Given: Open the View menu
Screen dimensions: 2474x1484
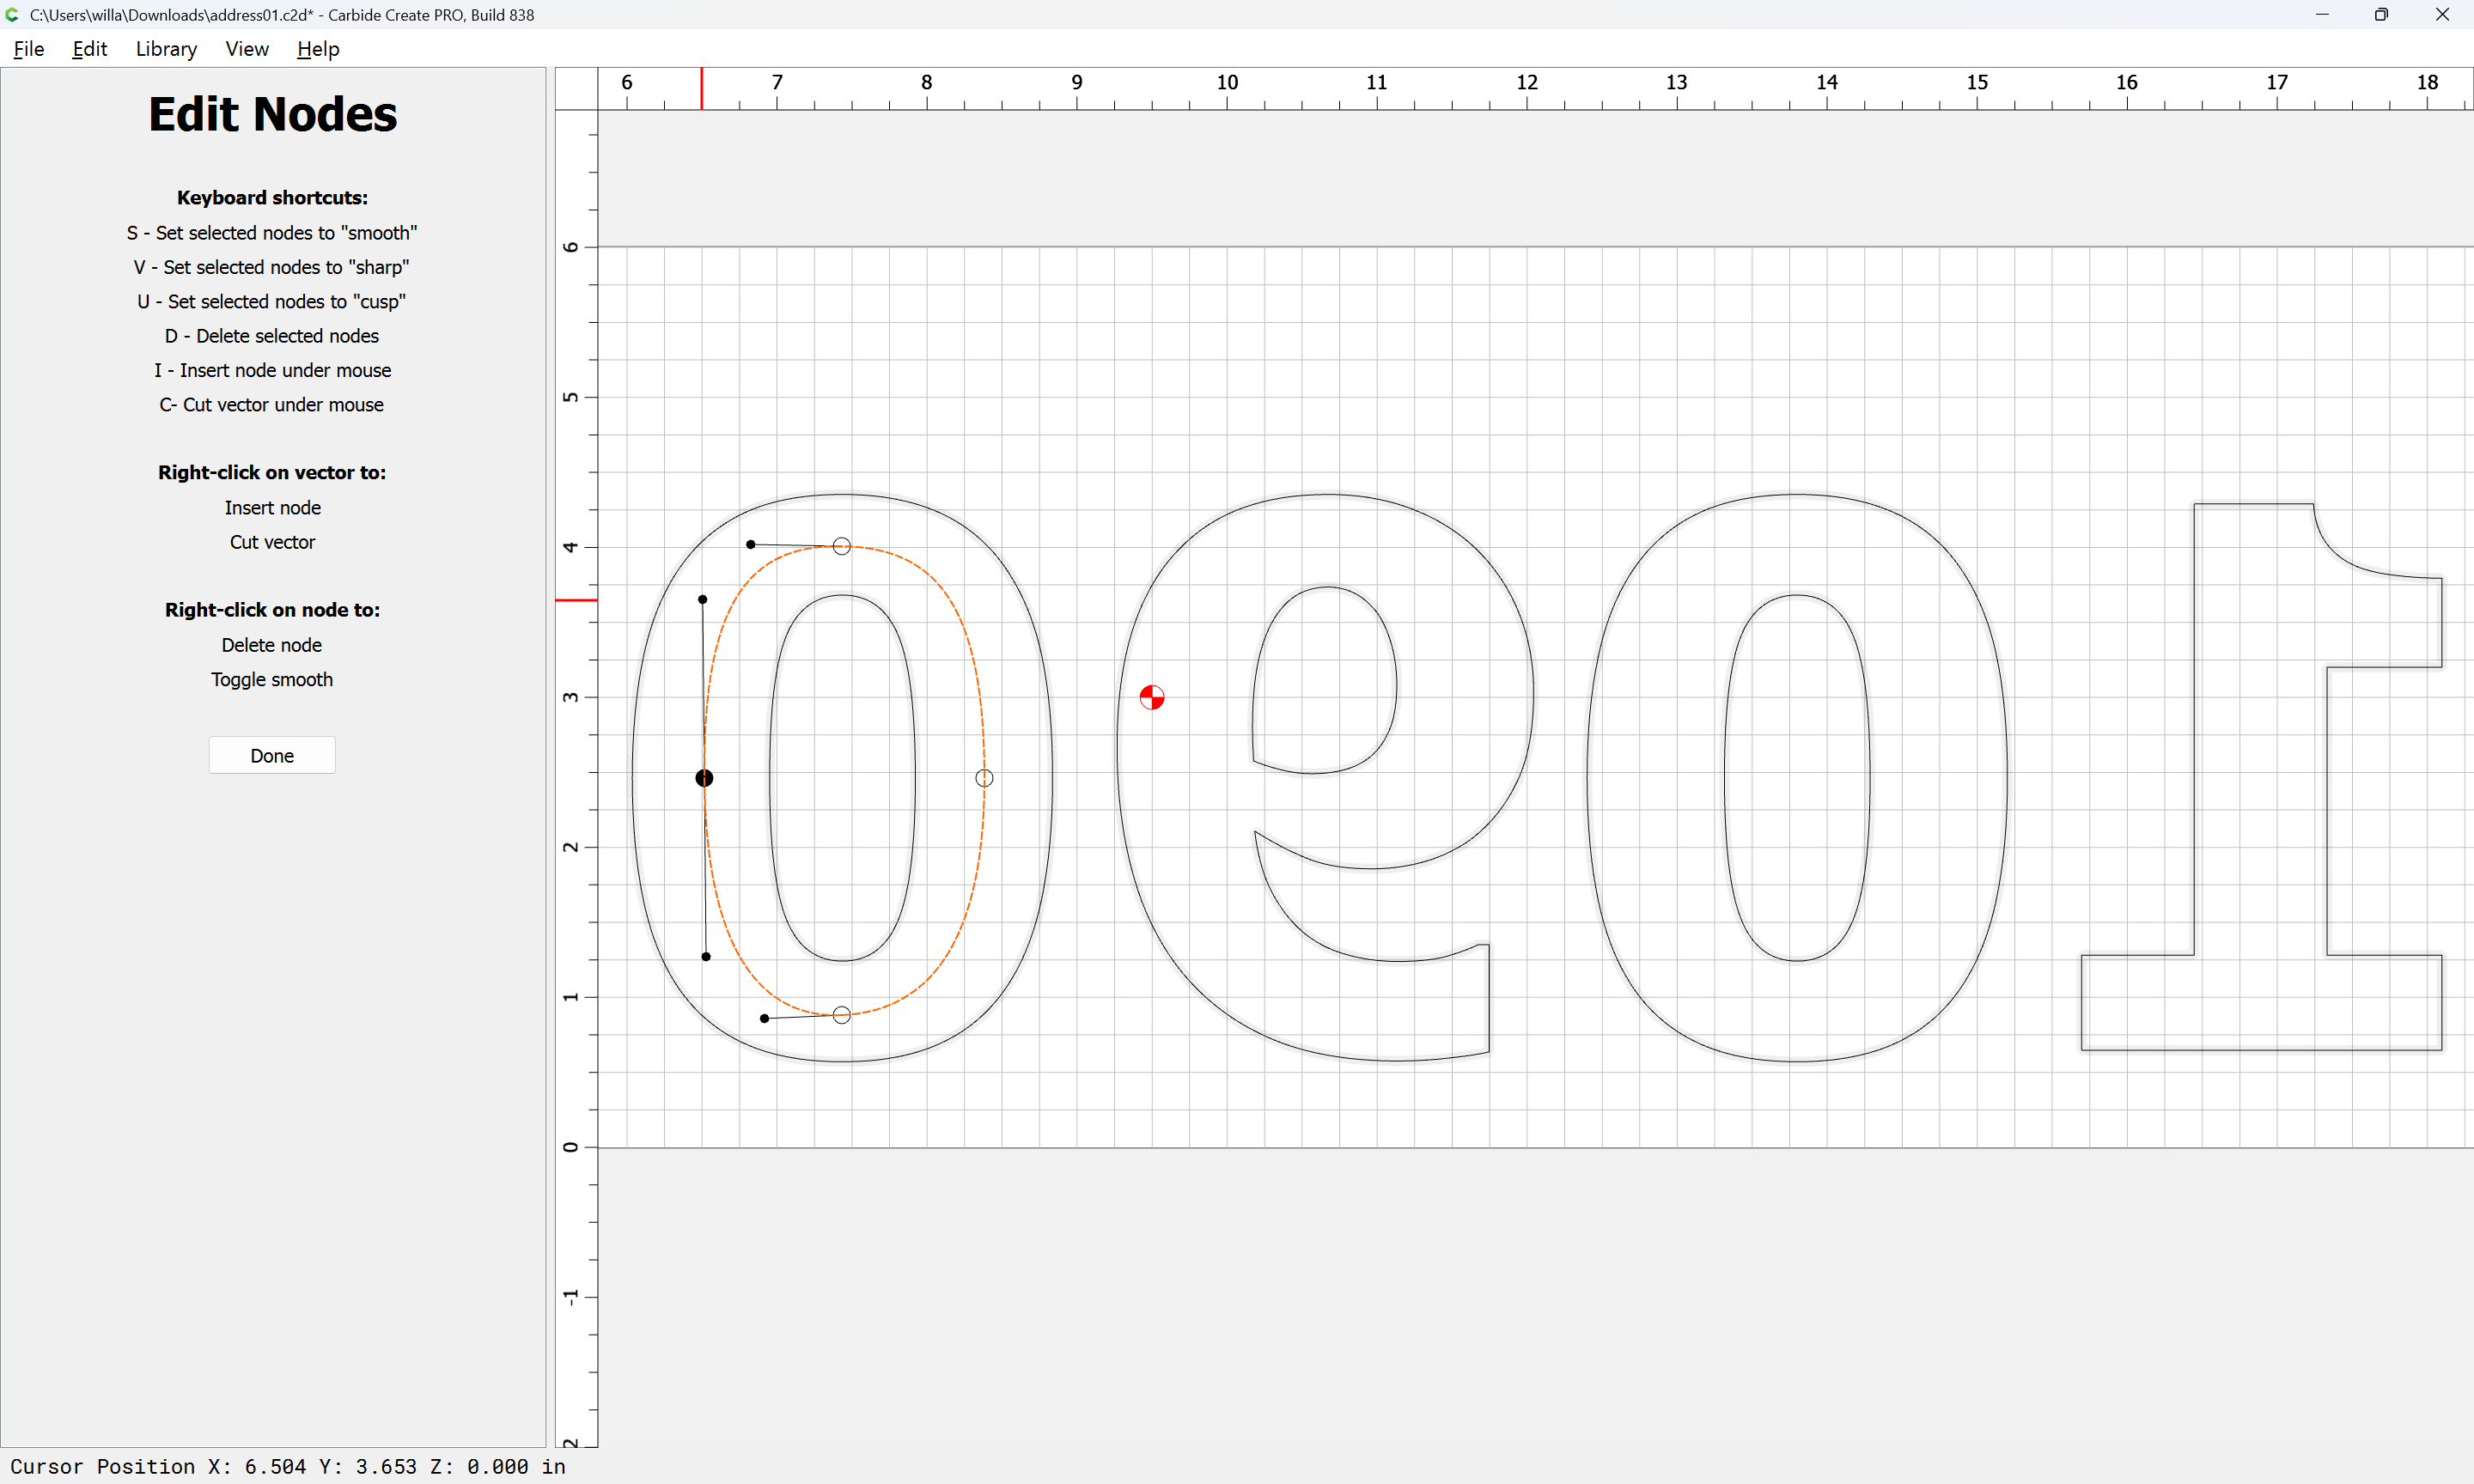Looking at the screenshot, I should (x=246, y=49).
